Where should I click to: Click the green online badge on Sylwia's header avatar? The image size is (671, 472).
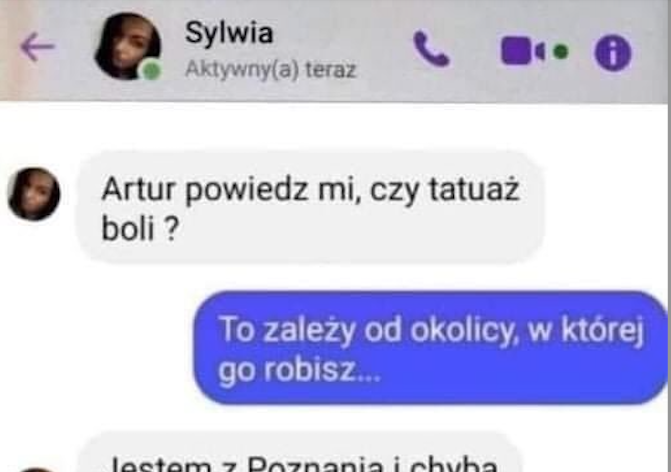pyautogui.click(x=151, y=70)
